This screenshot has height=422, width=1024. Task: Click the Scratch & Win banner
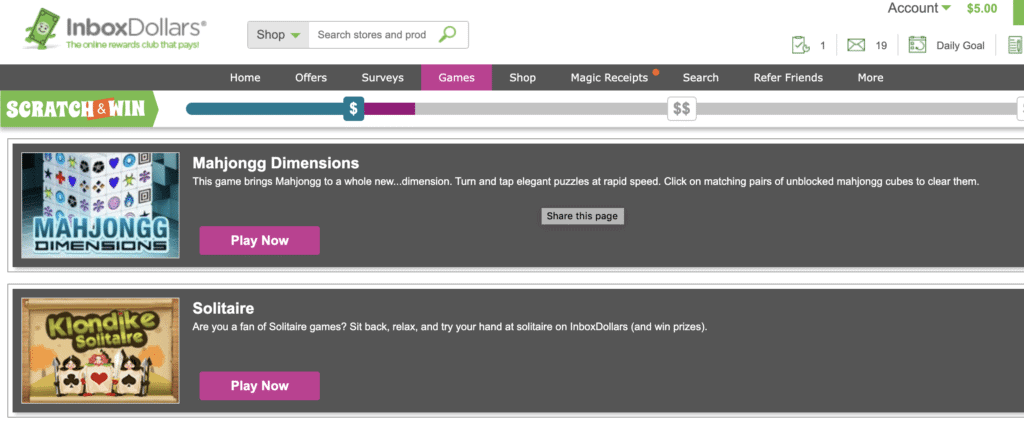coord(80,108)
